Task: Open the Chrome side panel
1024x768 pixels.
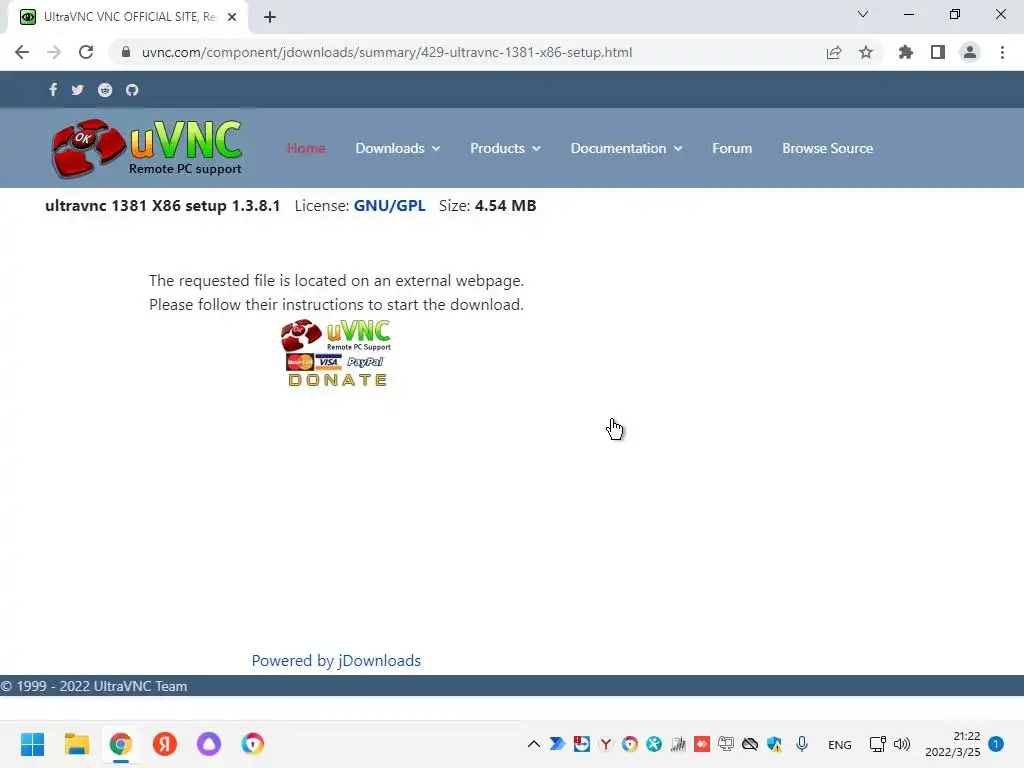Action: click(938, 52)
